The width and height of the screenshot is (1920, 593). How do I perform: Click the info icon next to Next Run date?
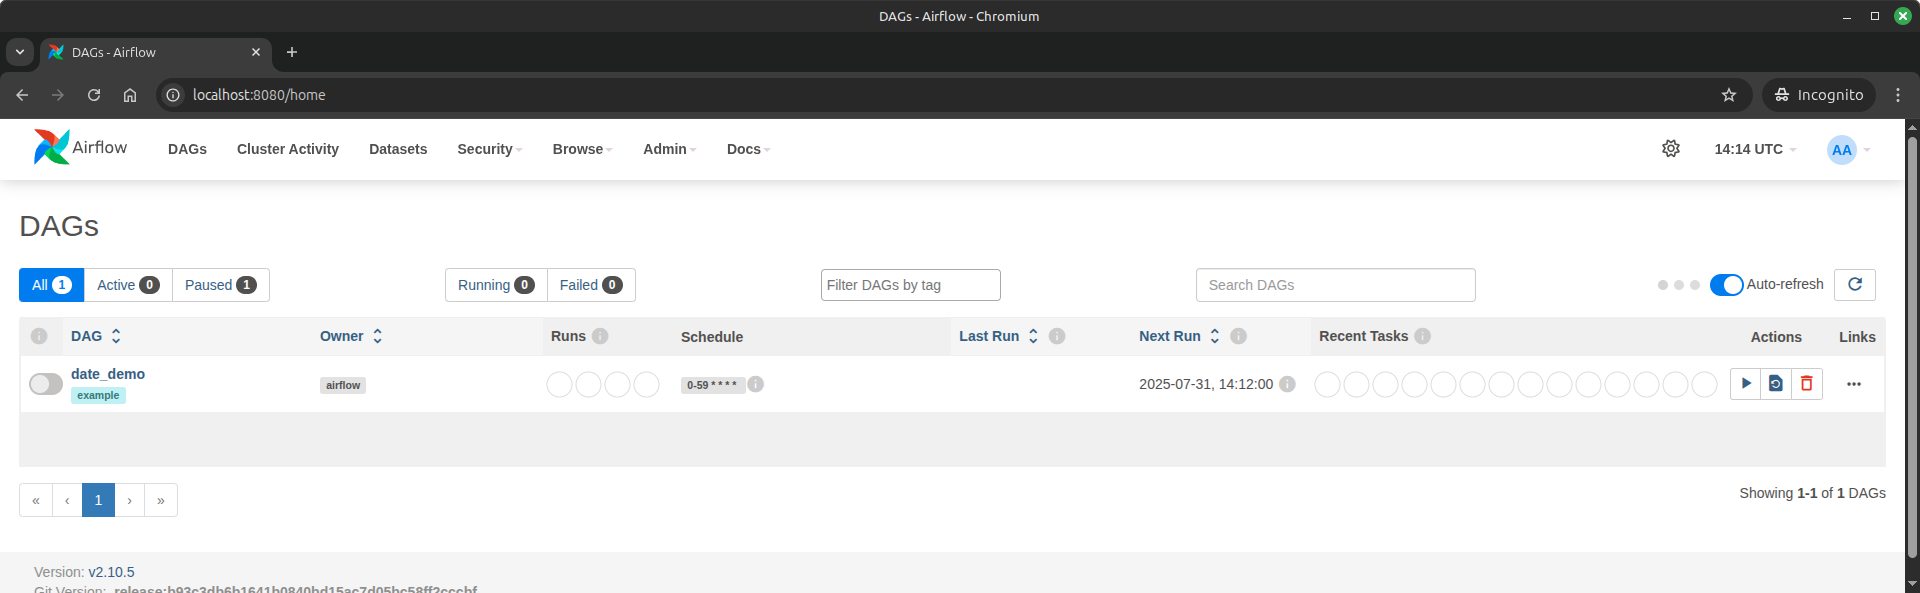pos(1287,384)
